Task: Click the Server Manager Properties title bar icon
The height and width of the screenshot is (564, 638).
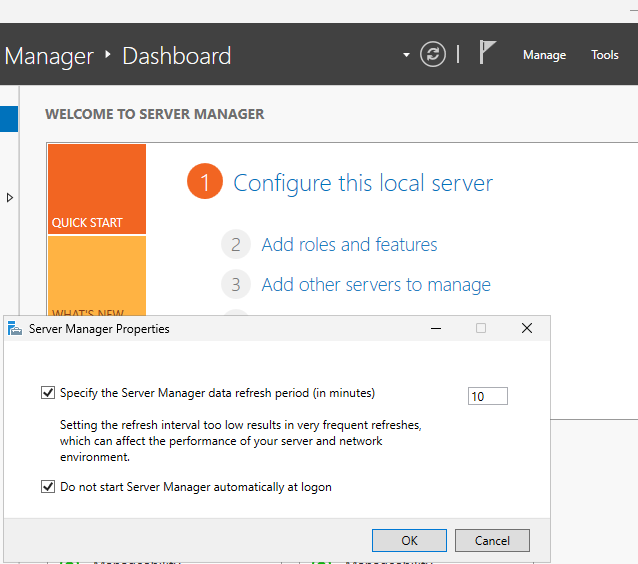Action: pyautogui.click(x=15, y=329)
